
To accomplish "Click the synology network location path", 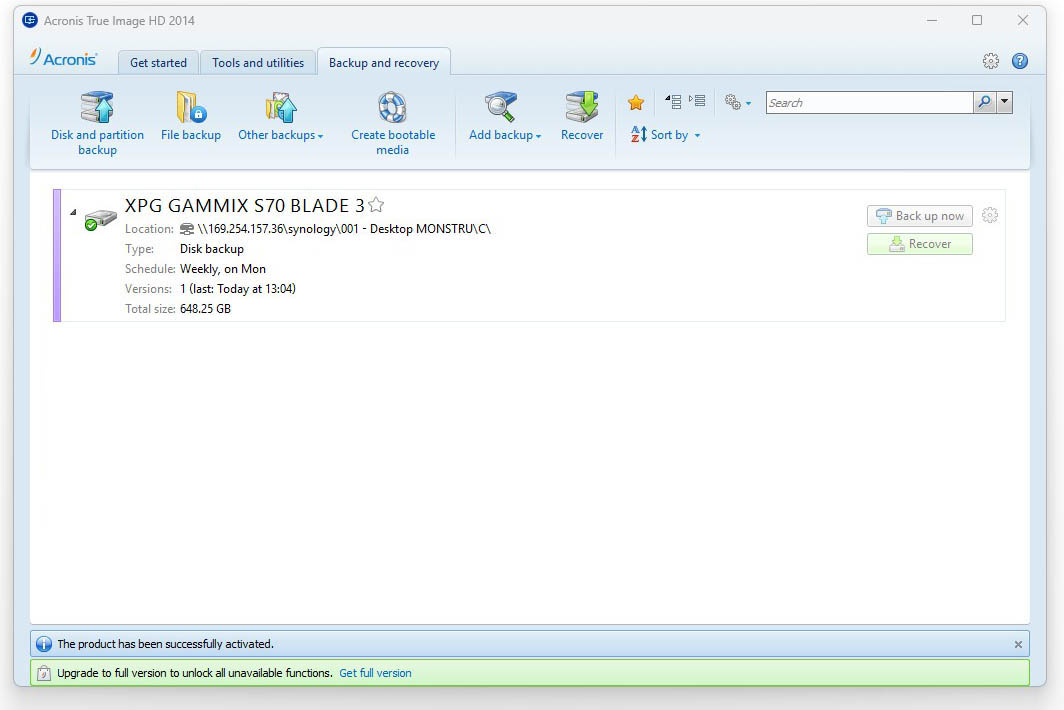I will pyautogui.click(x=344, y=229).
